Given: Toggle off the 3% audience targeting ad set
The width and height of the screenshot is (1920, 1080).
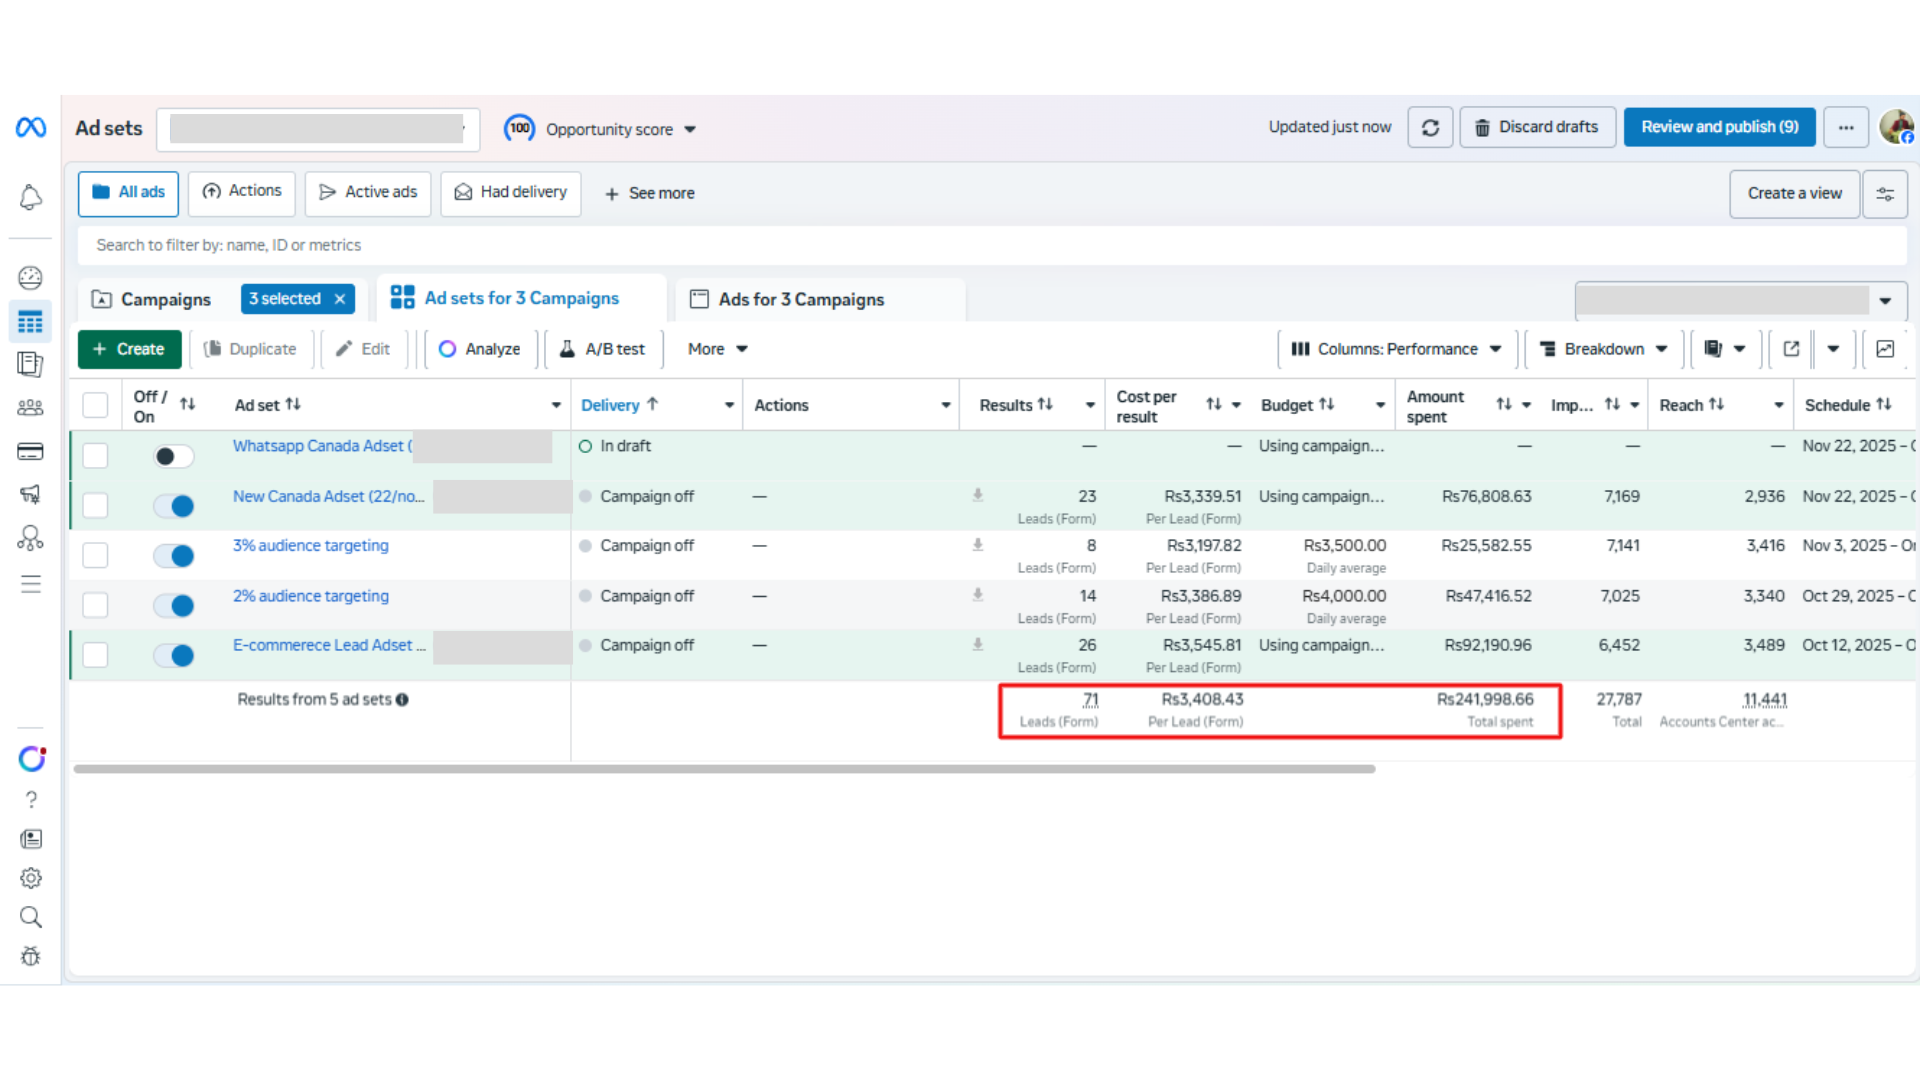Looking at the screenshot, I should tap(174, 556).
